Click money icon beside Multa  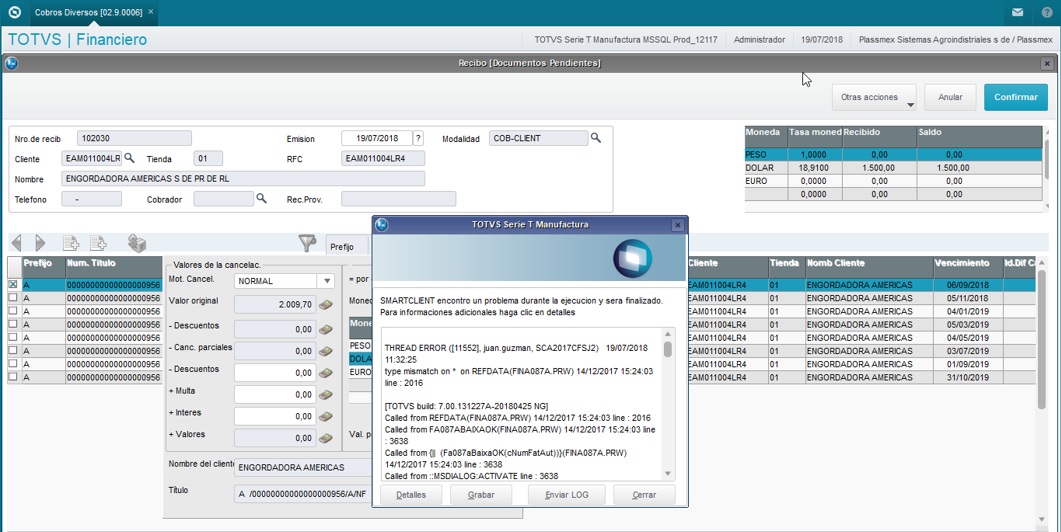325,395
